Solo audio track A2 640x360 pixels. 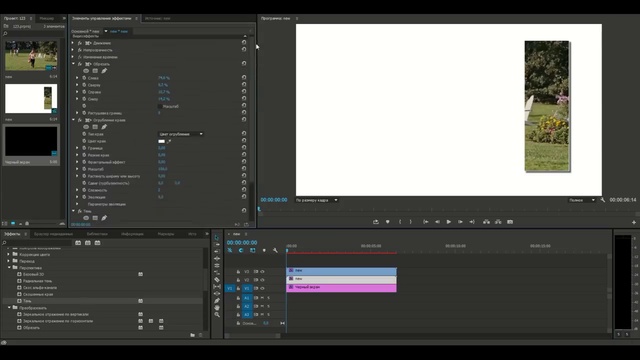click(268, 306)
